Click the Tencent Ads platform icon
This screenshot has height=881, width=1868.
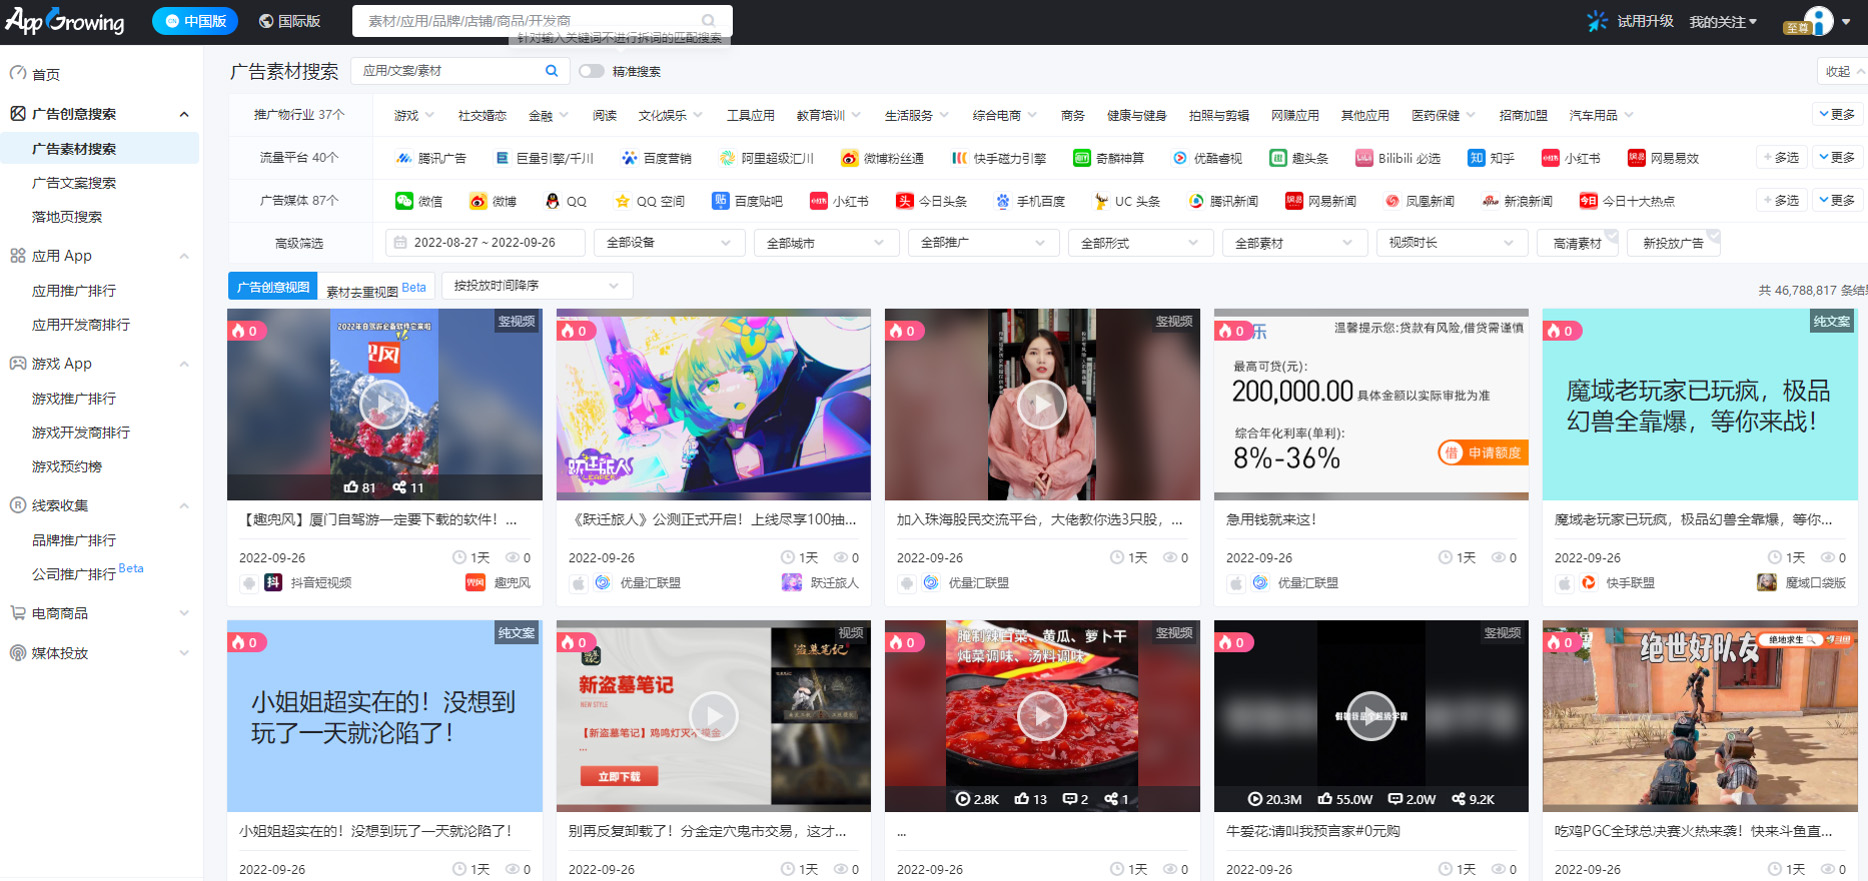(403, 158)
